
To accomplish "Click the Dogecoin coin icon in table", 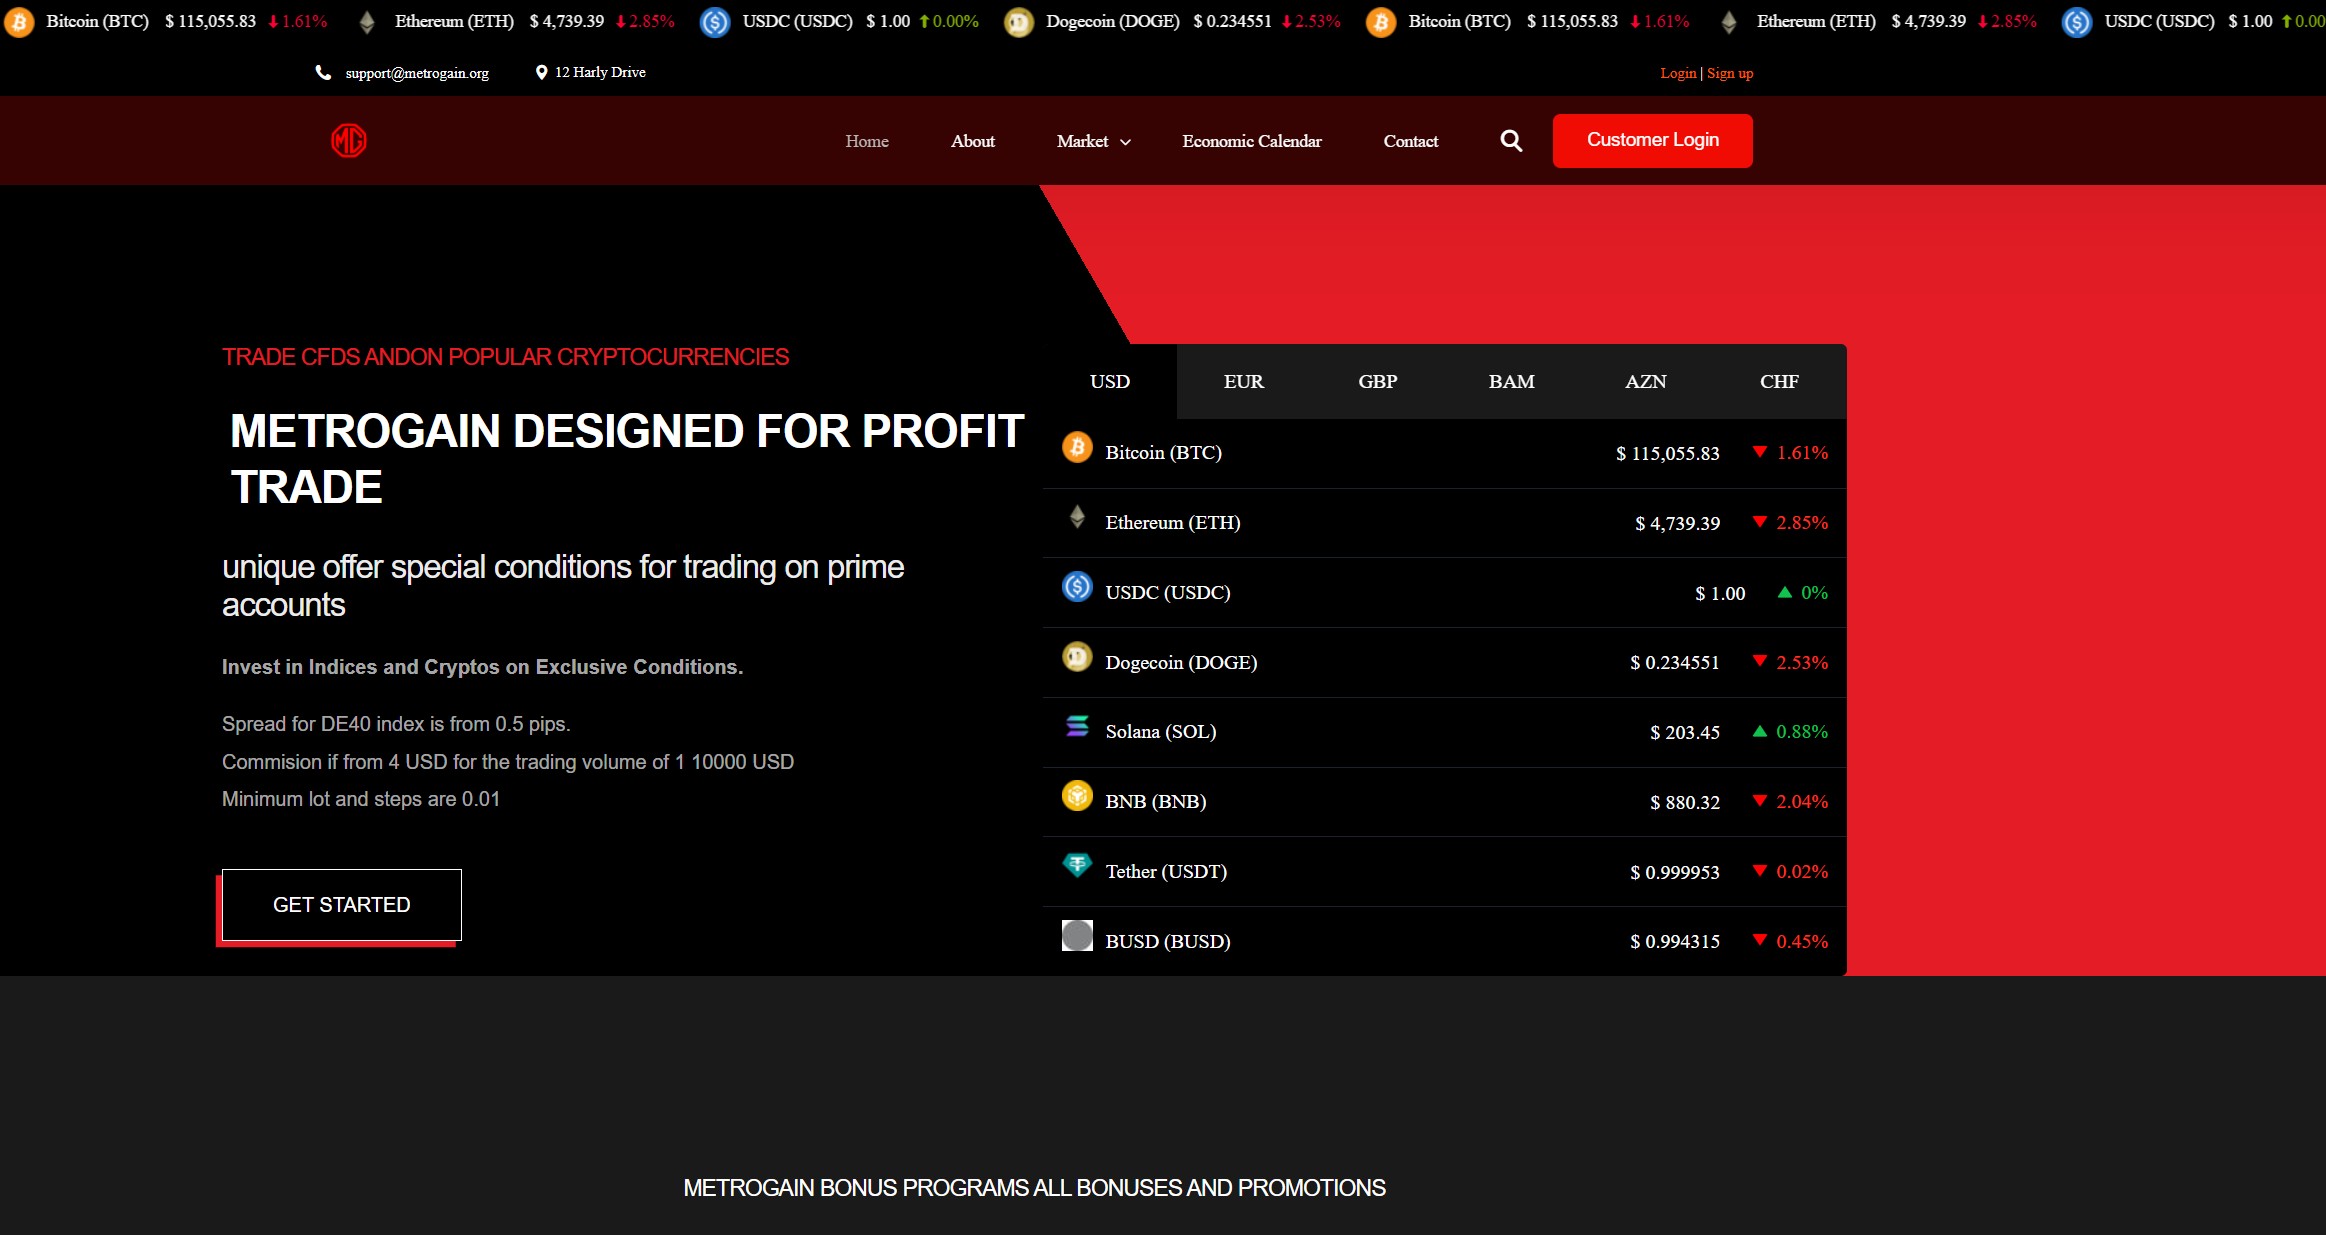I will 1077,657.
